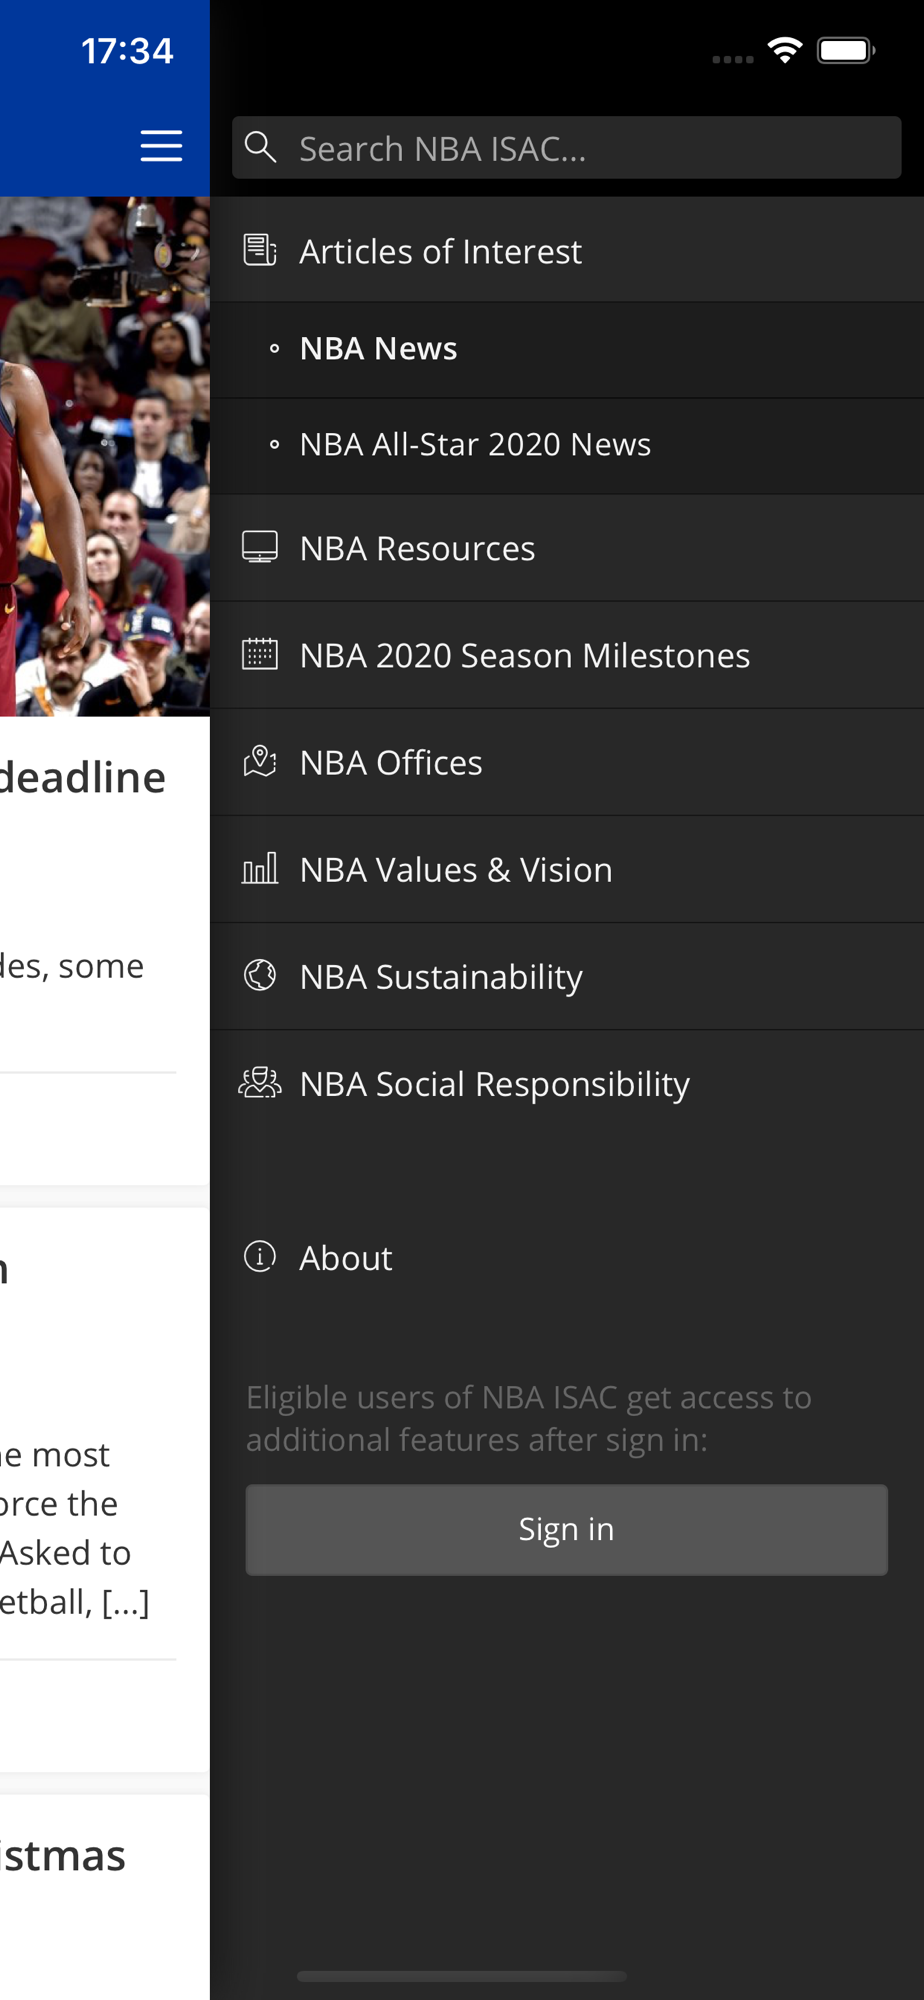This screenshot has height=2000, width=924.
Task: Focus the Search NBA ISAC field
Action: point(567,148)
